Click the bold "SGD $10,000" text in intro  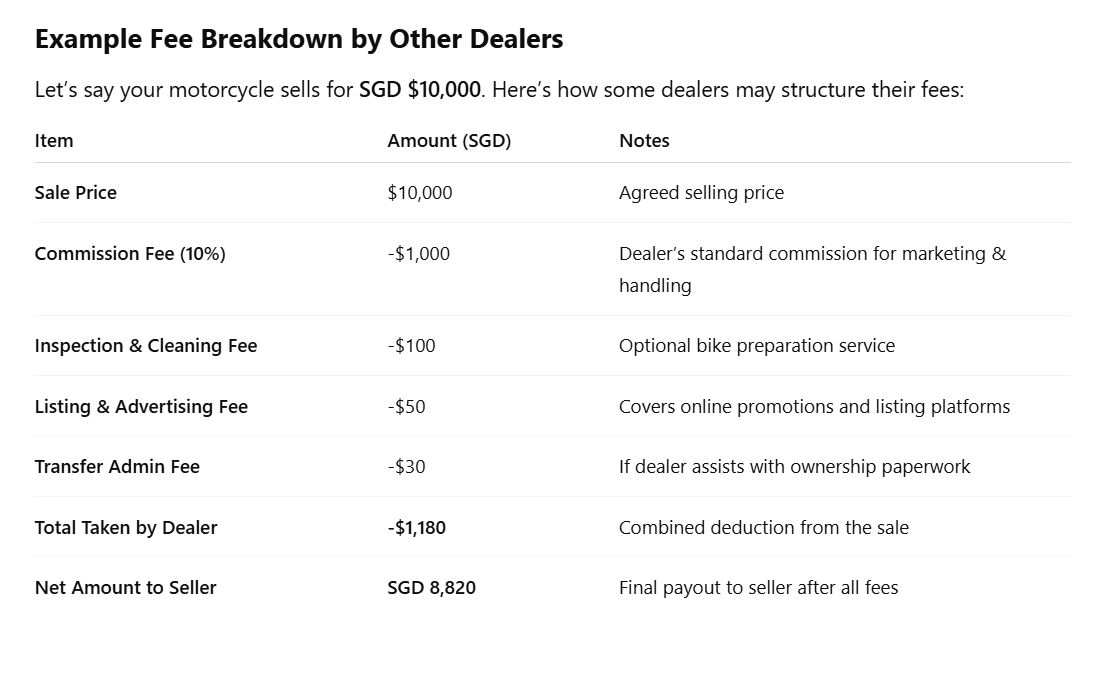tap(420, 90)
